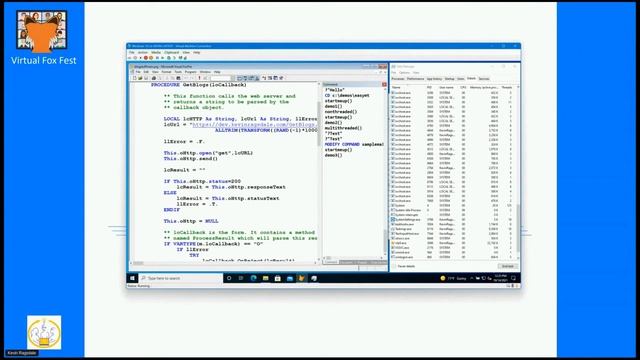Select the 'System Idle Process' row in Task Manager
The width and height of the screenshot is (640, 360).
point(453,210)
